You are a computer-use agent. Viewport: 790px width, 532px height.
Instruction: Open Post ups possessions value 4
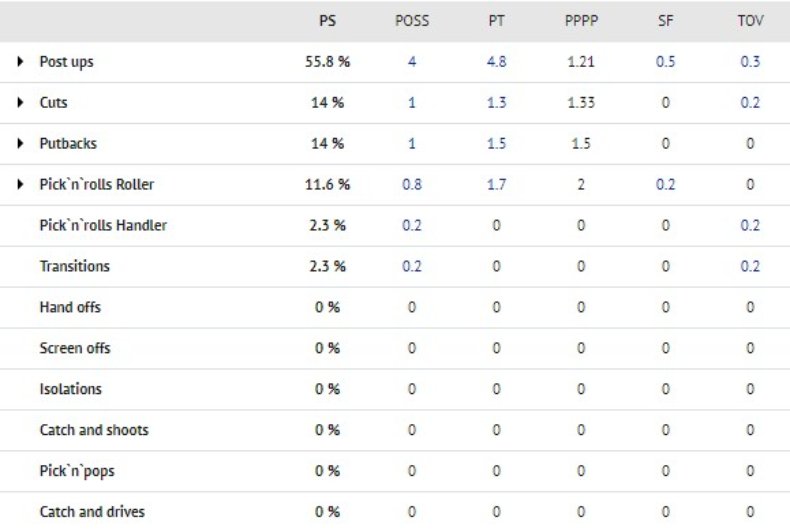pyautogui.click(x=411, y=62)
